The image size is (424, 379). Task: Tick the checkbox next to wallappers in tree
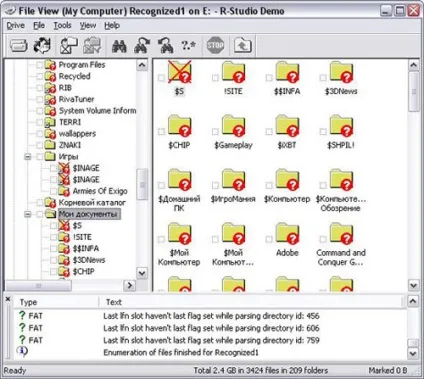point(40,134)
